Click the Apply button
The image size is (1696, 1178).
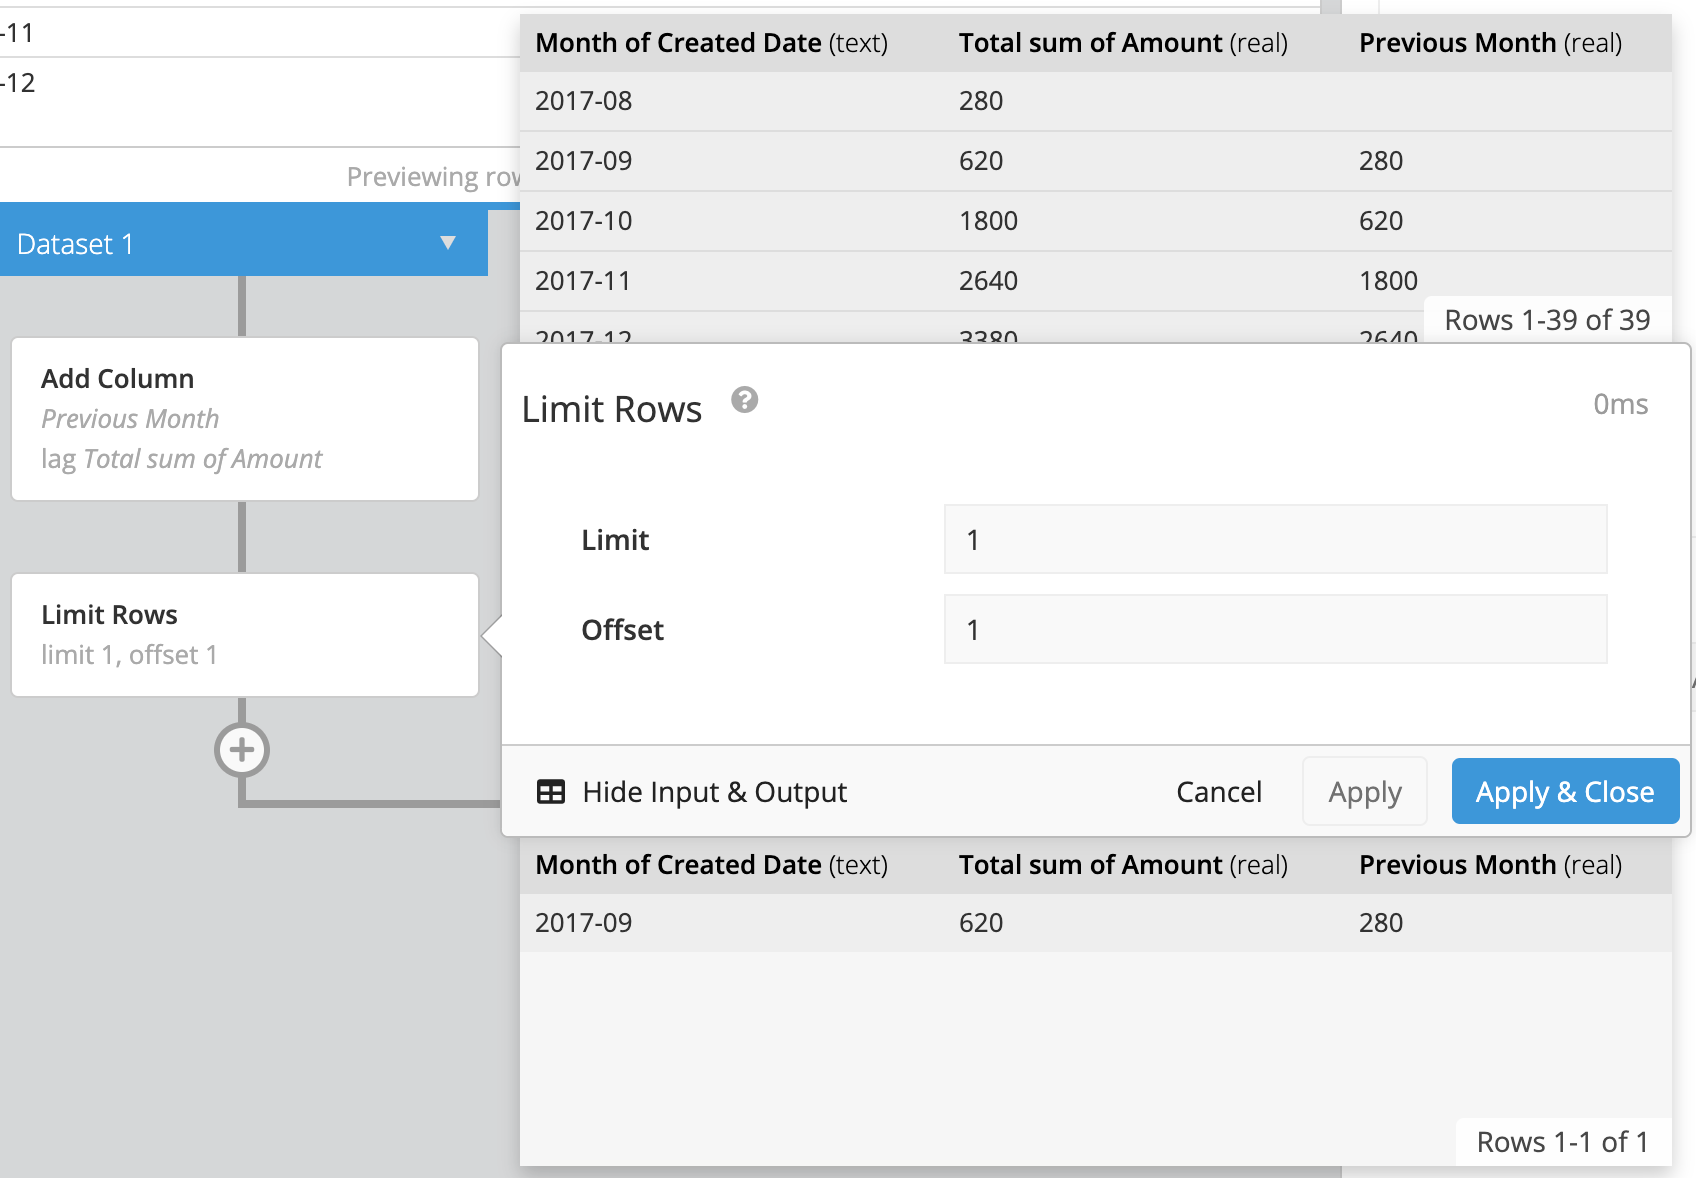[1365, 792]
